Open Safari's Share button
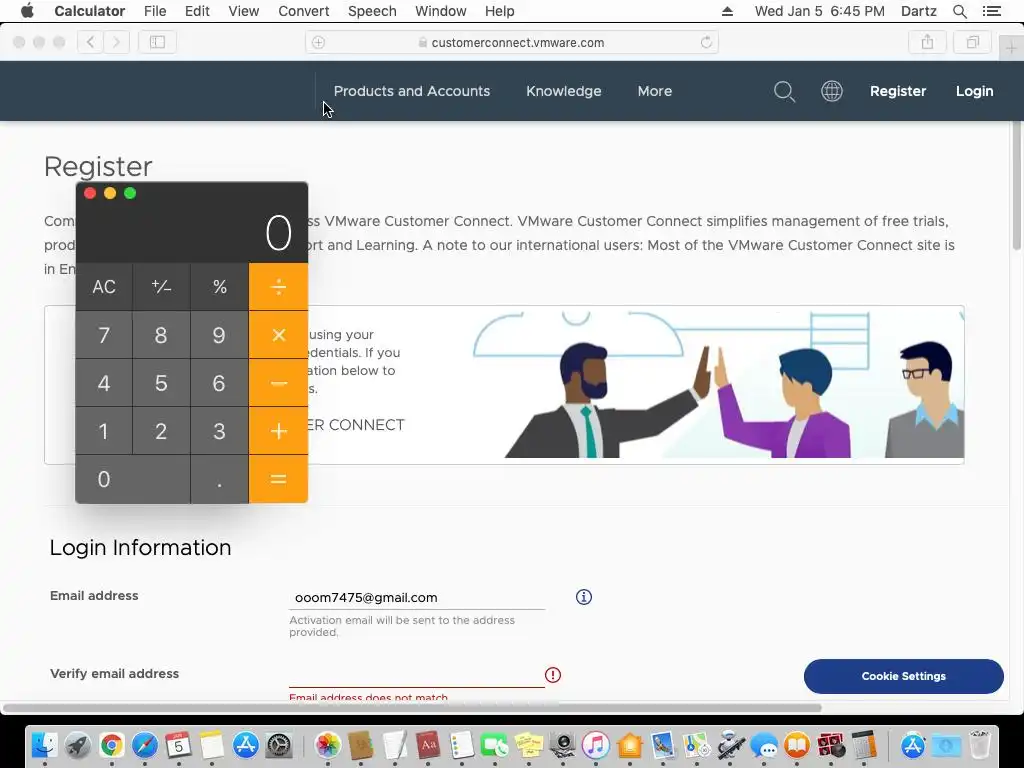Screen dimensions: 1024x768 (x=927, y=42)
